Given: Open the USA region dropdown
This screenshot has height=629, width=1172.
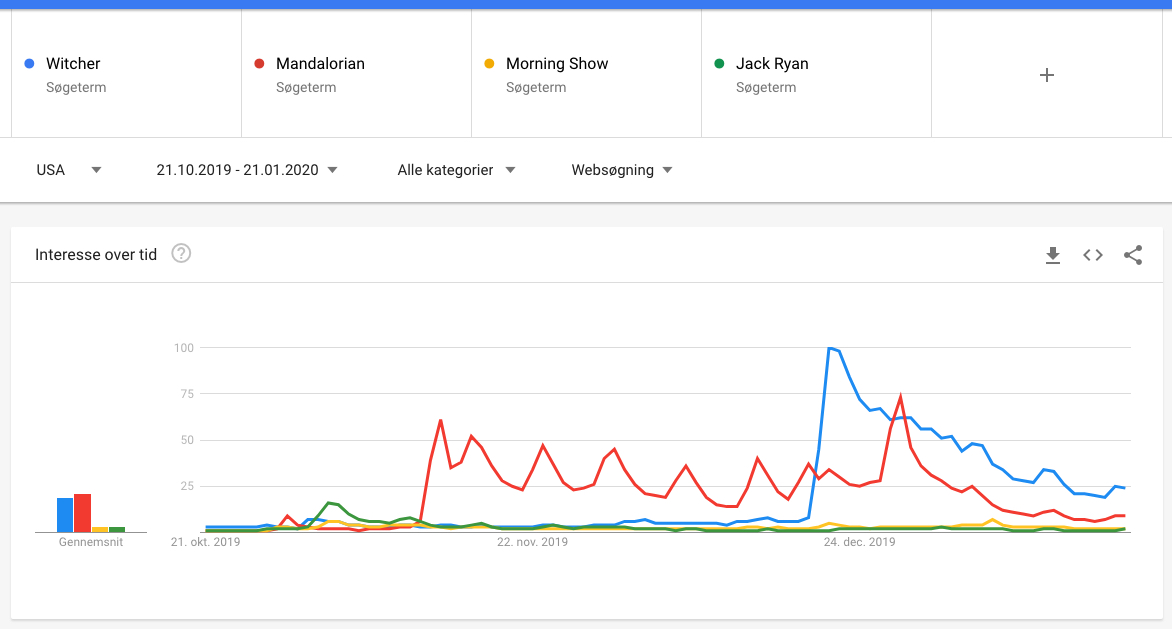Looking at the screenshot, I should click(x=69, y=170).
